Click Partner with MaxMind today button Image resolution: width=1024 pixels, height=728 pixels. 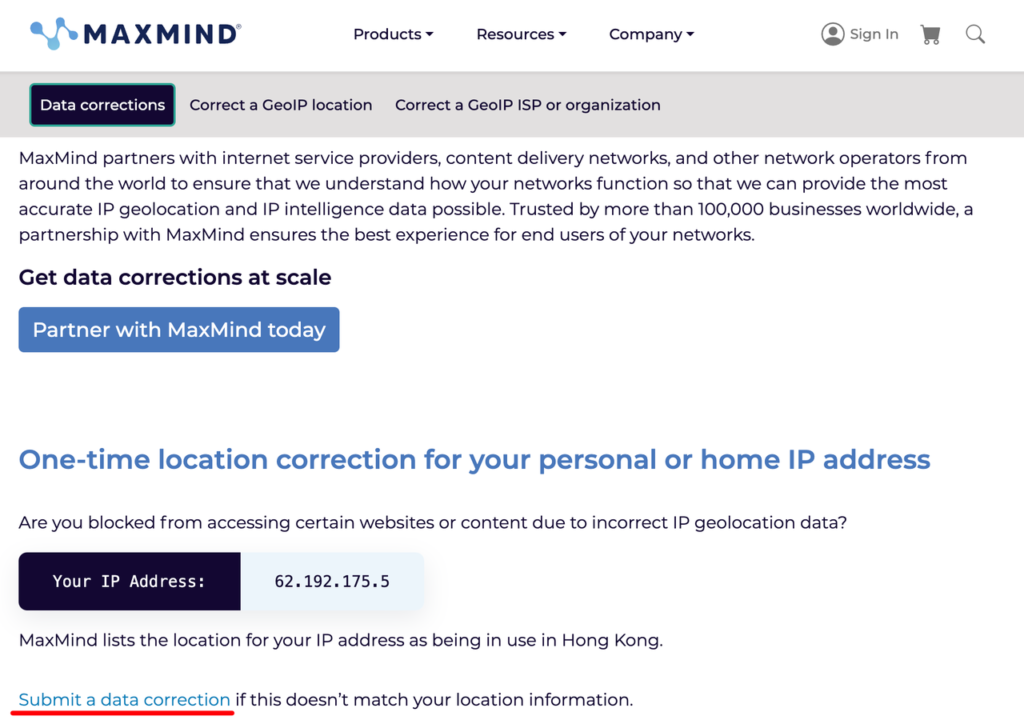(x=179, y=330)
